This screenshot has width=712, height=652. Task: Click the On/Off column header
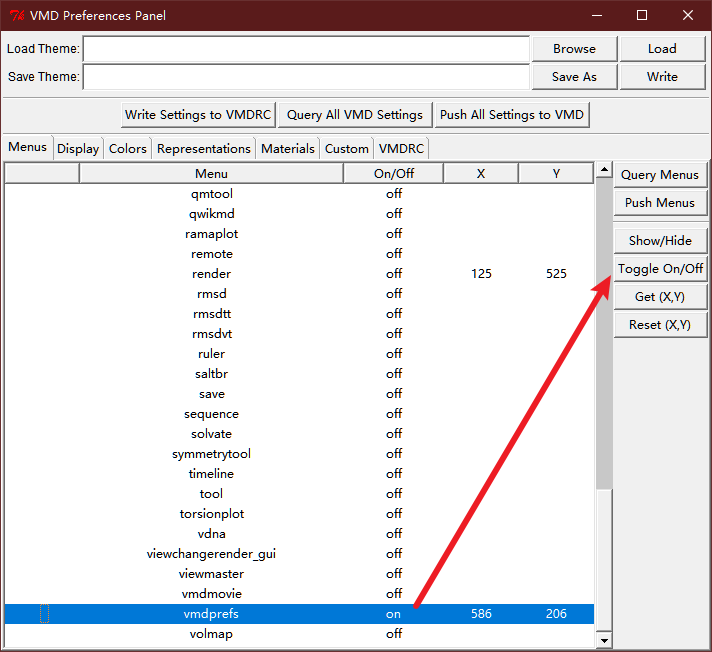coord(394,174)
